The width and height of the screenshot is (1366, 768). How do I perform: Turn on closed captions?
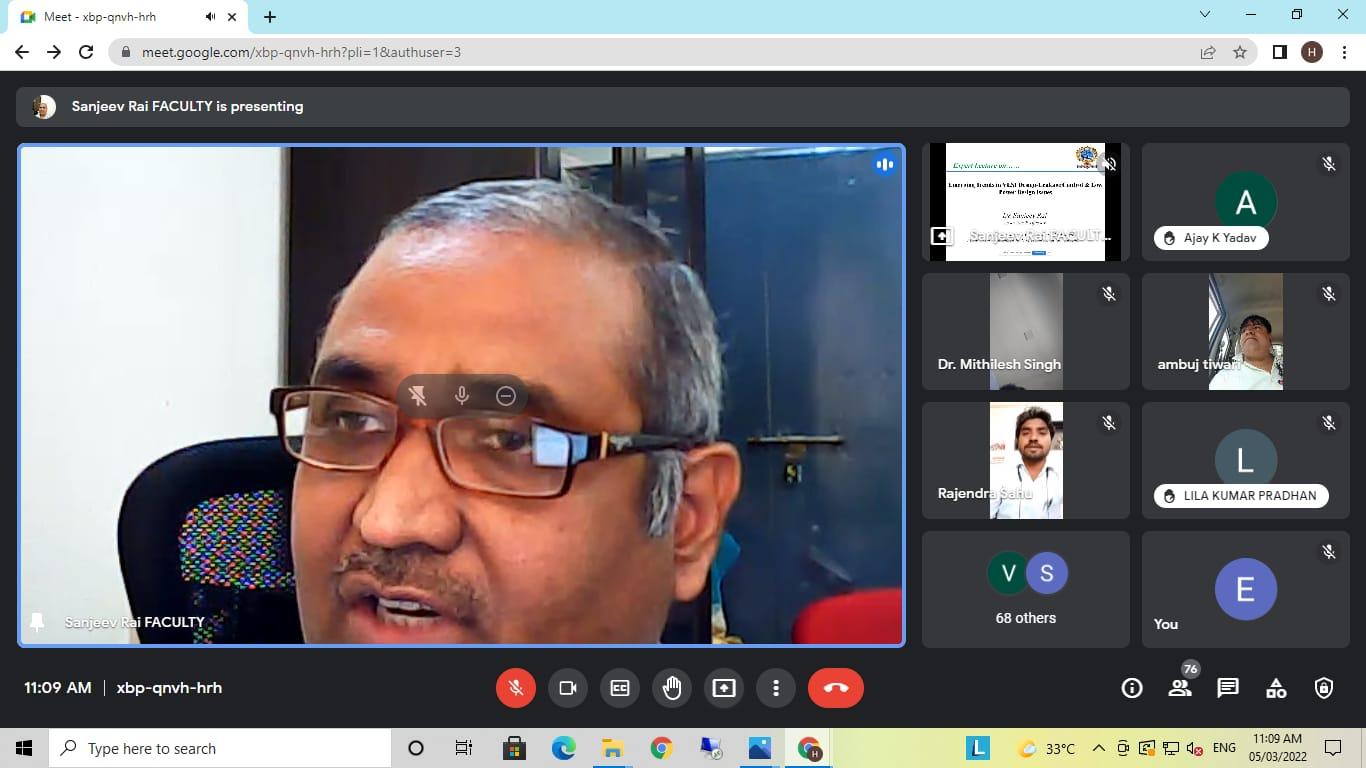pos(620,688)
